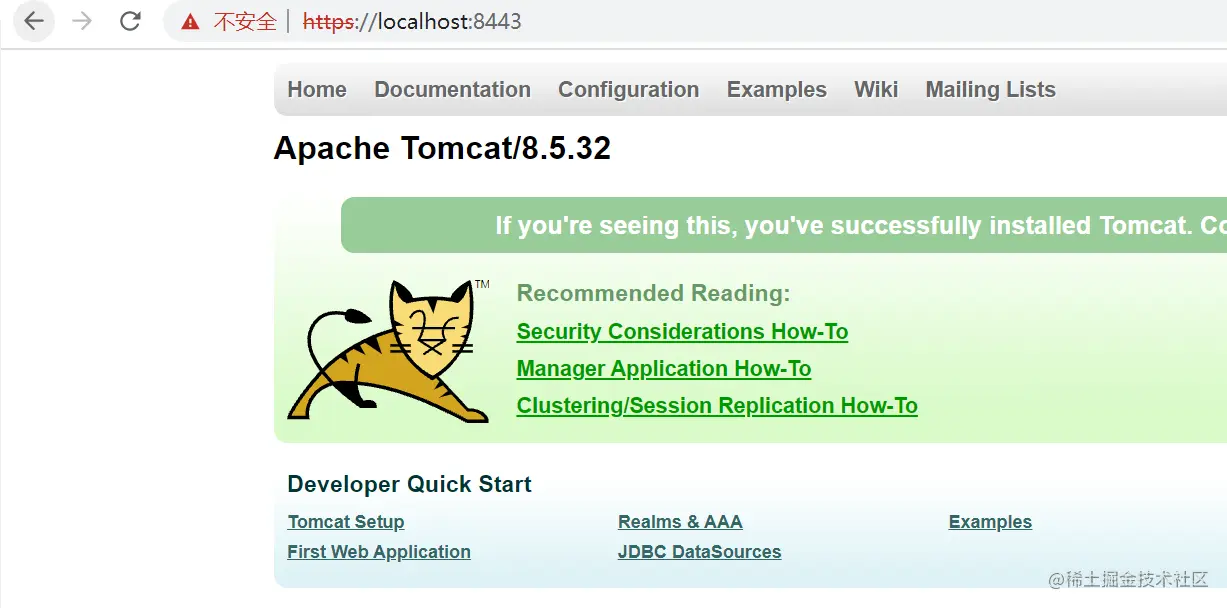This screenshot has height=608, width=1227.
Task: Follow the Tomcat Setup link
Action: click(x=346, y=522)
